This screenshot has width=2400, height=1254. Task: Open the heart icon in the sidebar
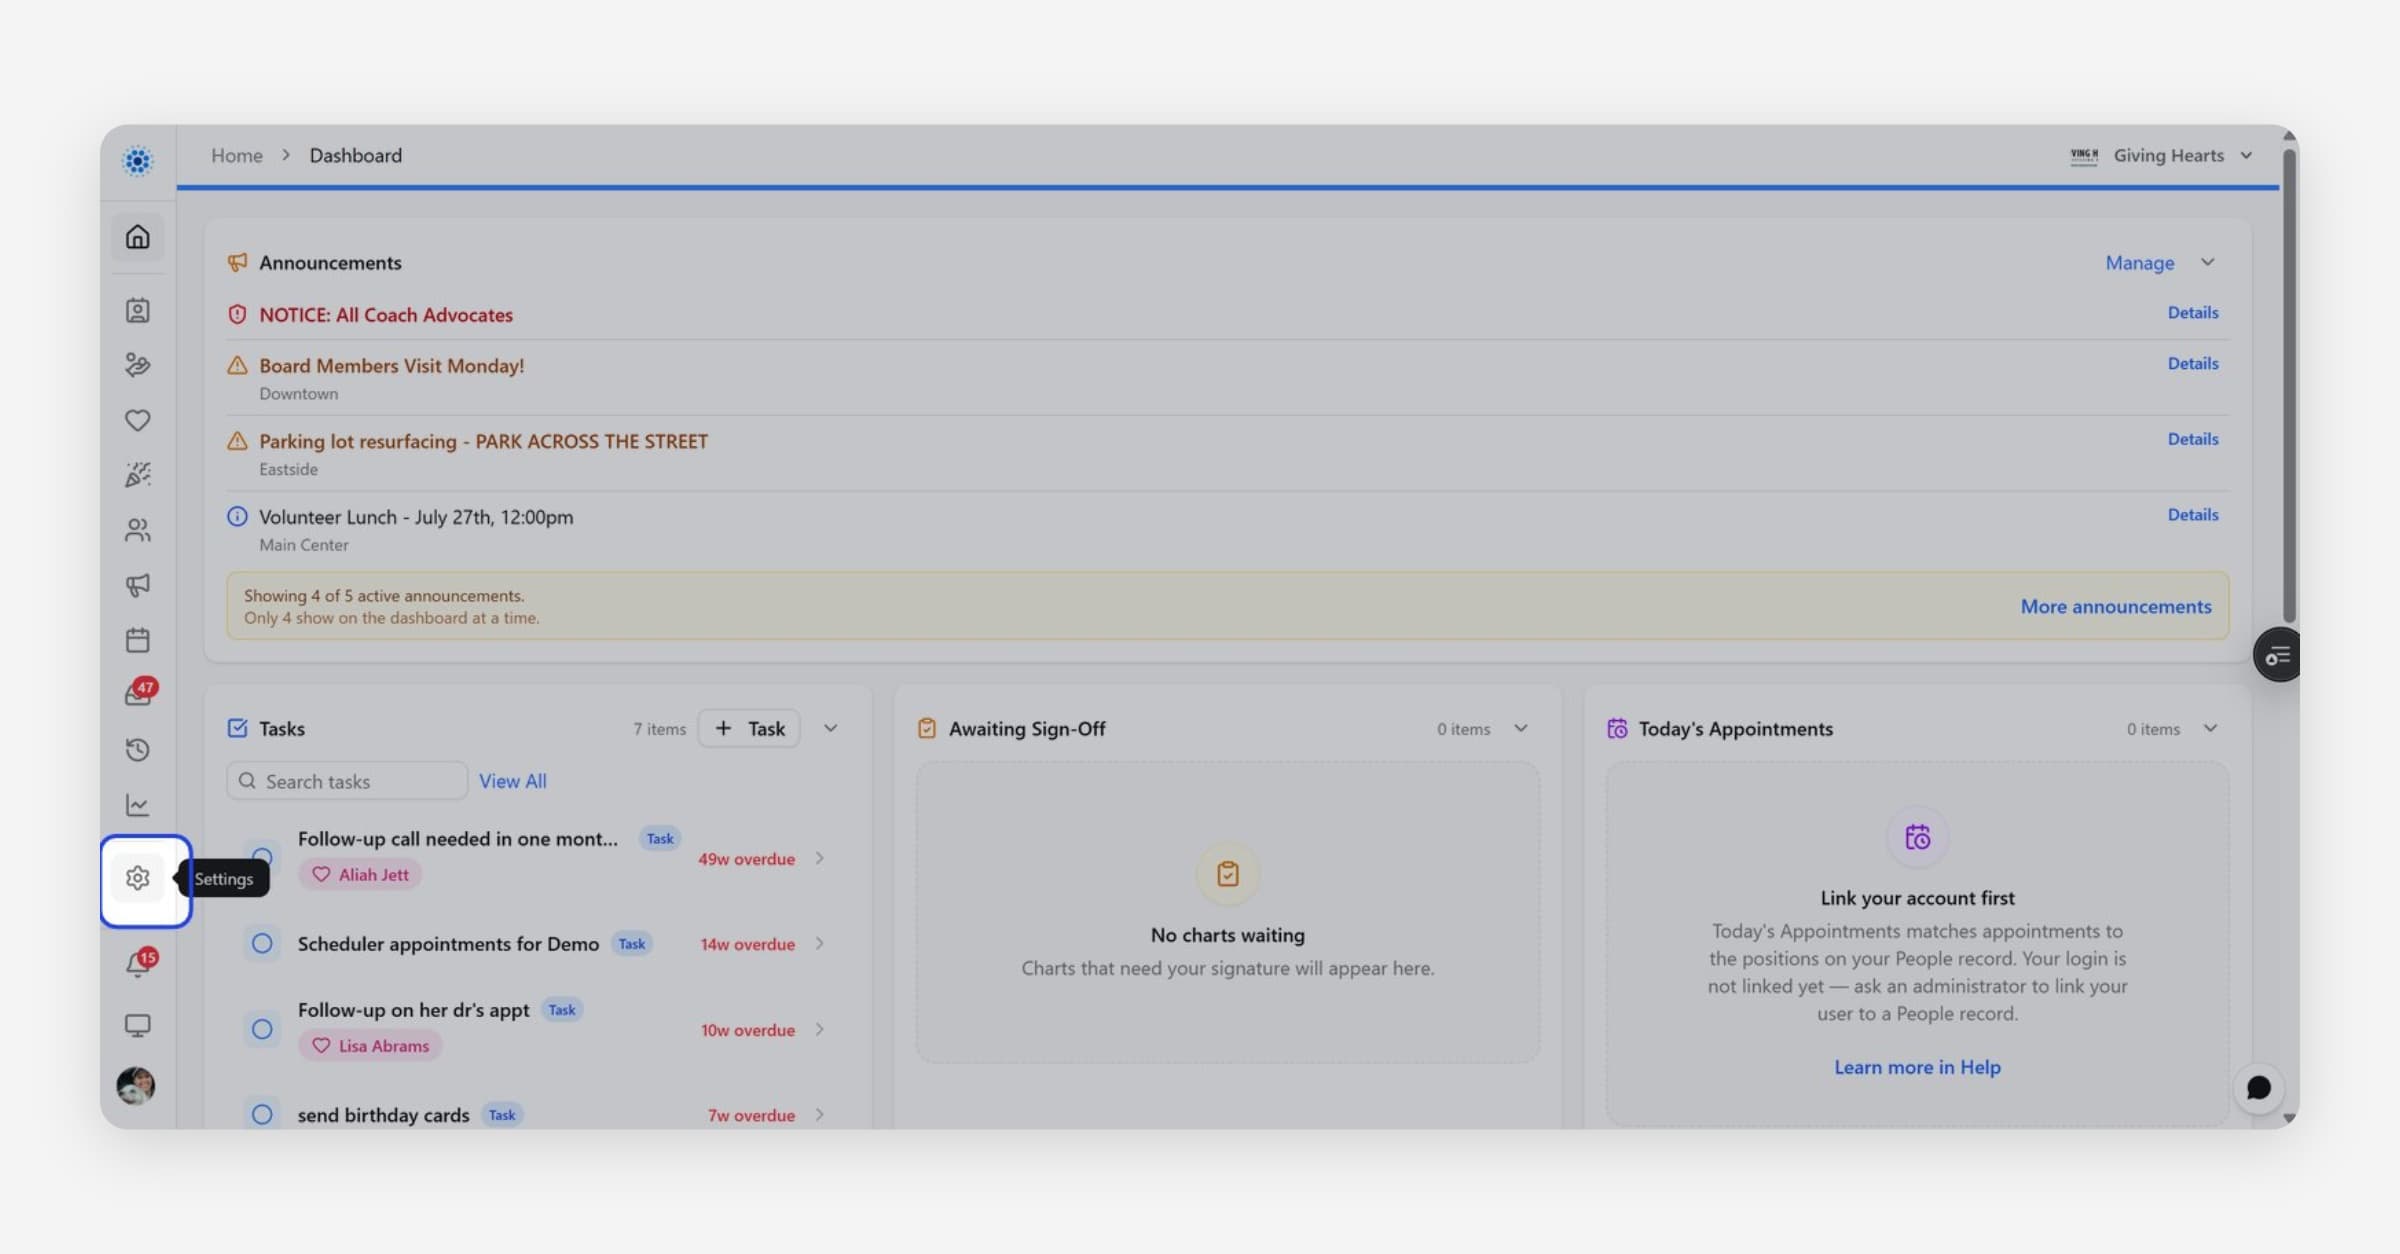click(137, 420)
